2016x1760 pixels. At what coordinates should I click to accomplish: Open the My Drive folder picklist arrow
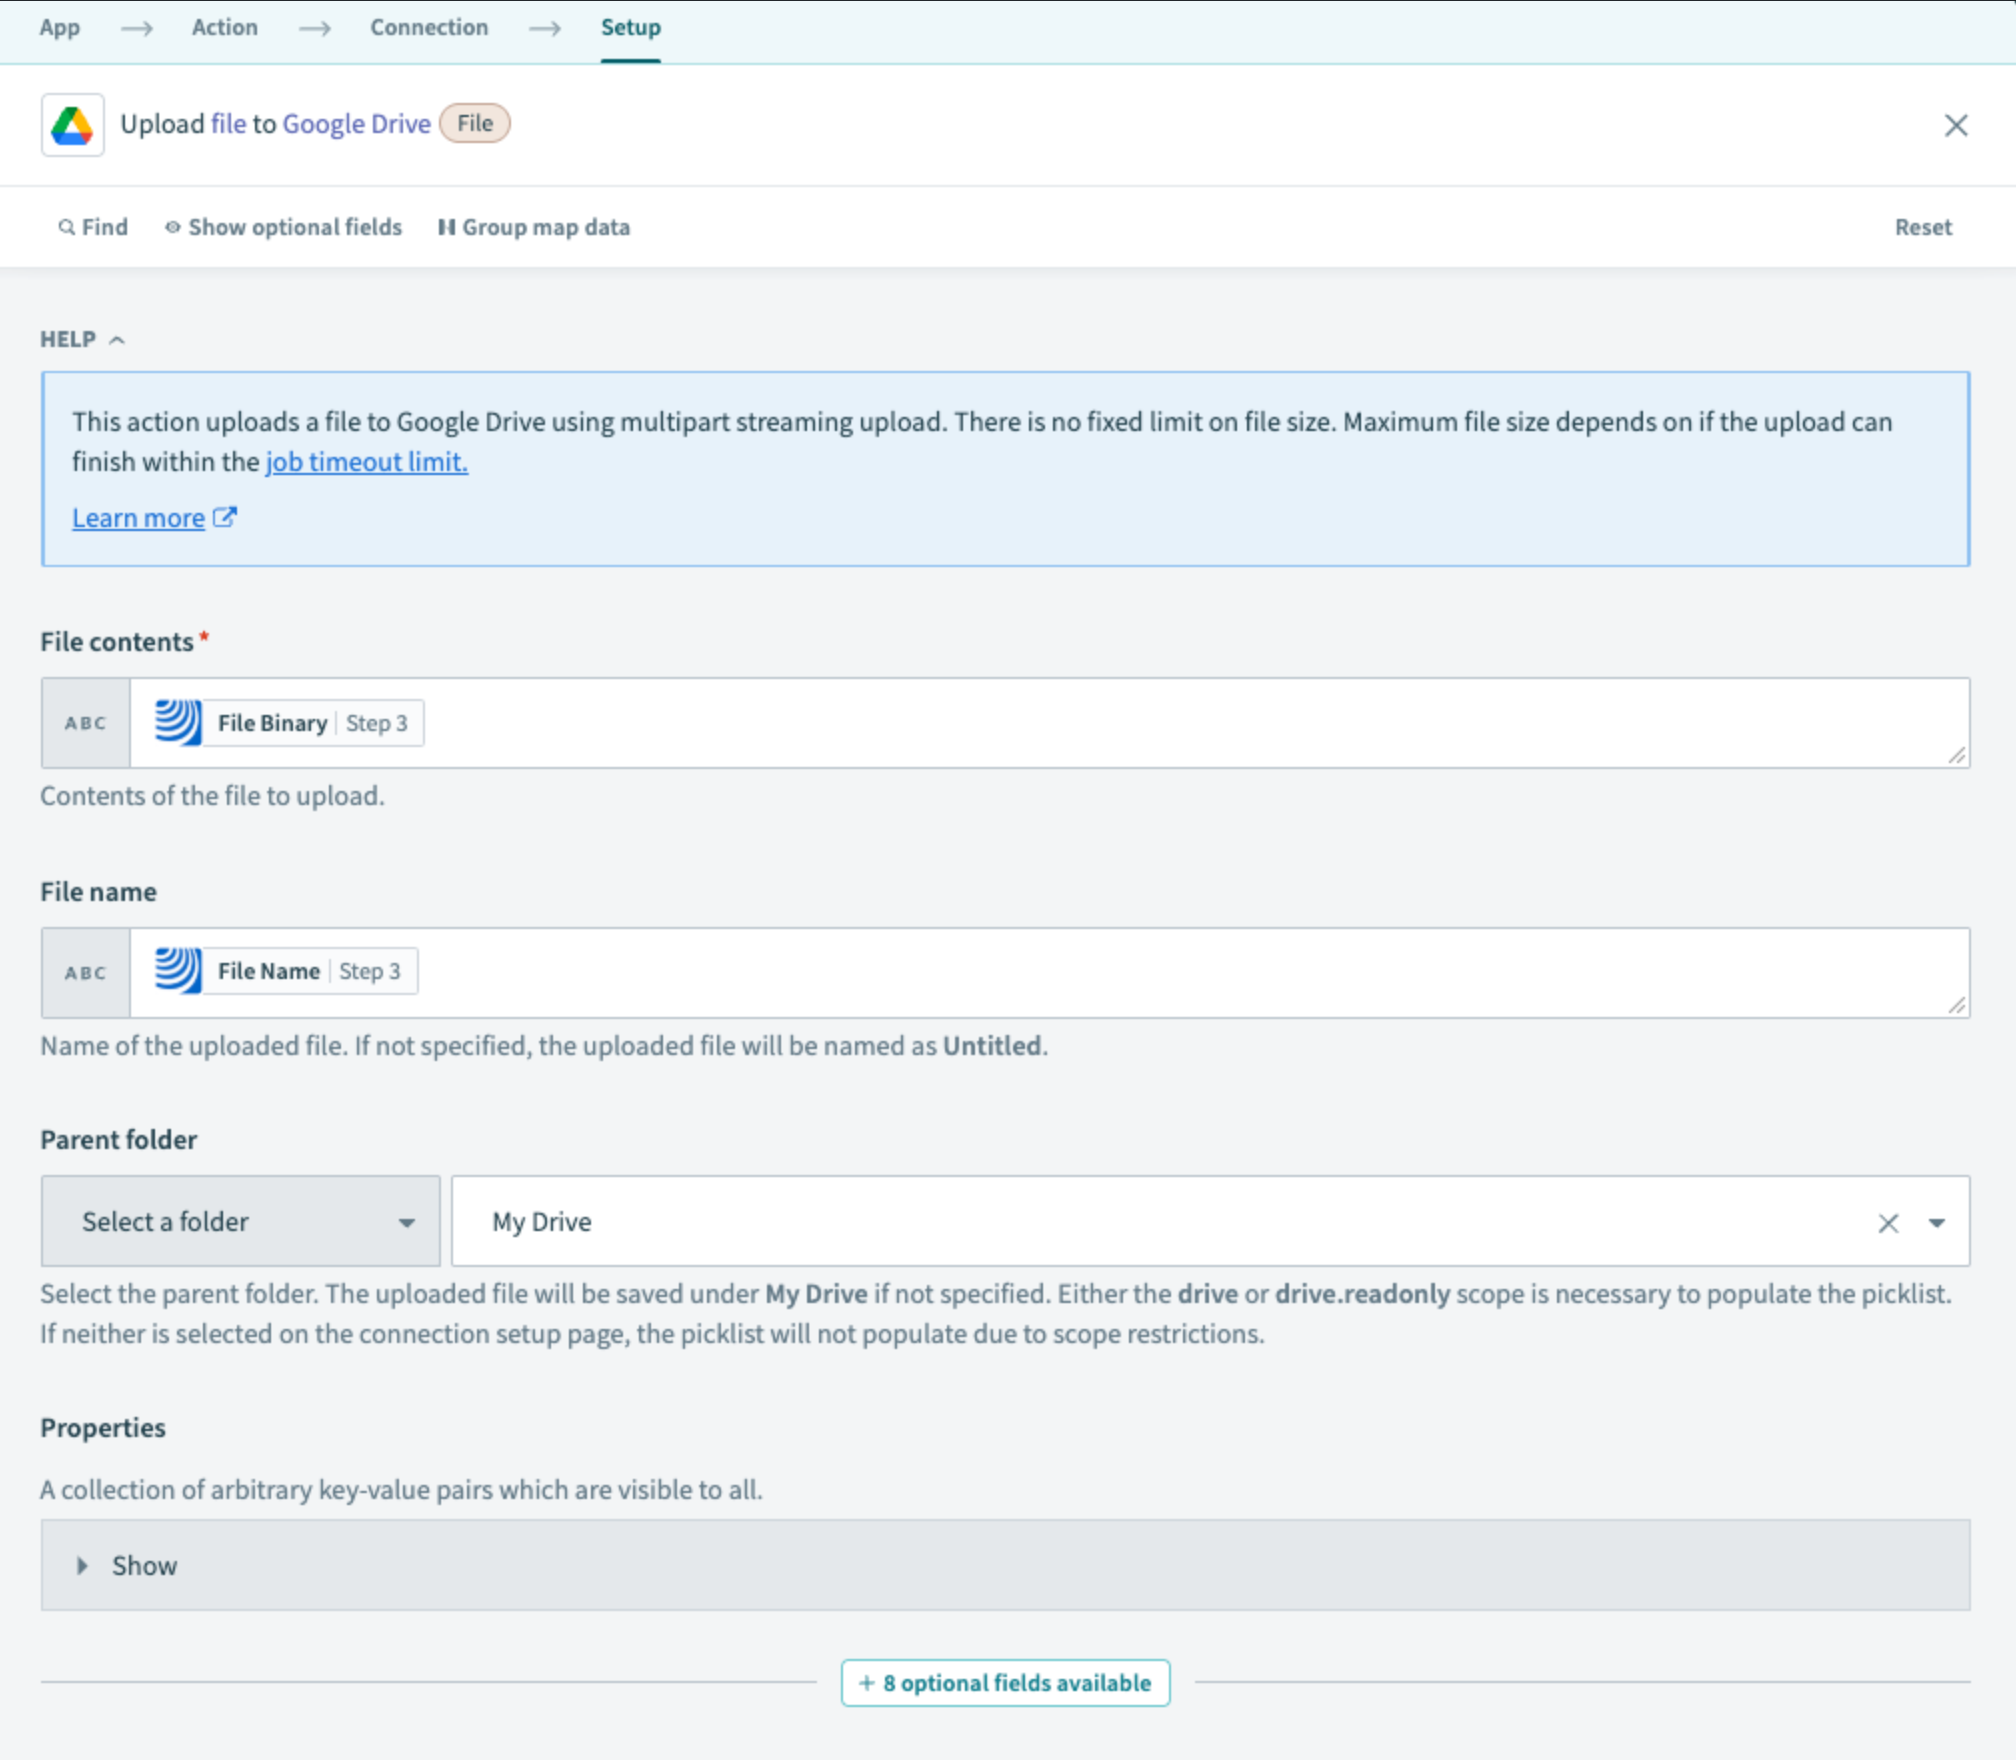(1936, 1223)
